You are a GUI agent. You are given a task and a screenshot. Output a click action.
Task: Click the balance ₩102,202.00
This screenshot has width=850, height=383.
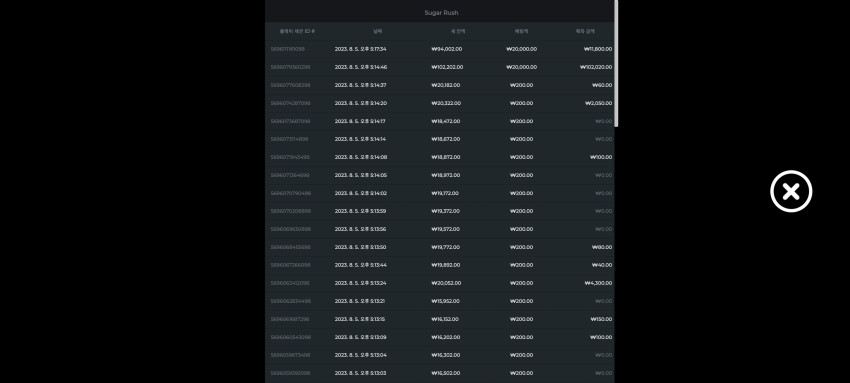pyautogui.click(x=447, y=67)
